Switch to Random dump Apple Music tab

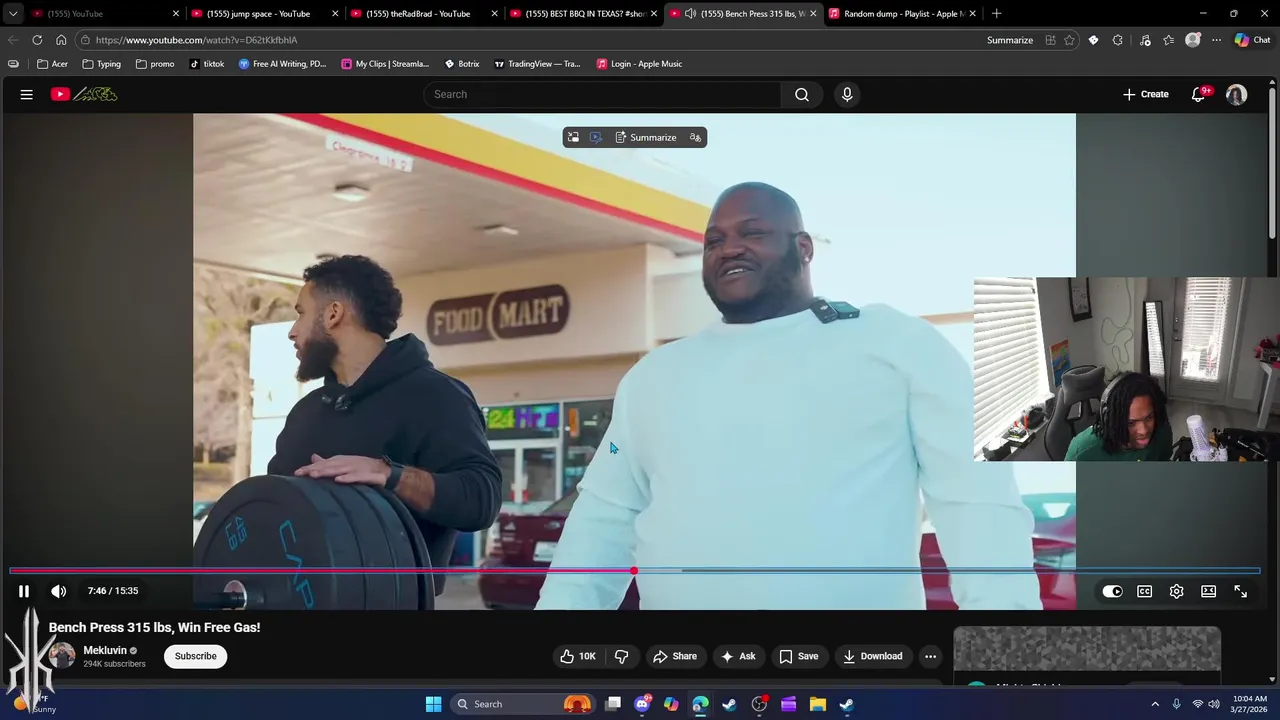point(903,14)
